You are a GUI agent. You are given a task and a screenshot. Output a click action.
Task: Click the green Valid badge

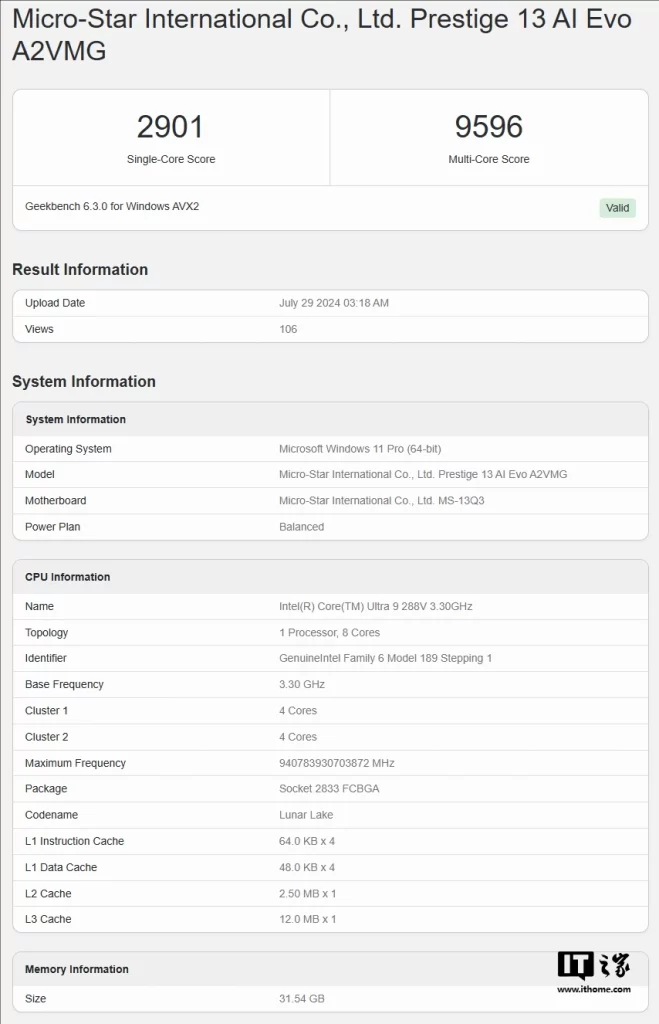coord(617,208)
